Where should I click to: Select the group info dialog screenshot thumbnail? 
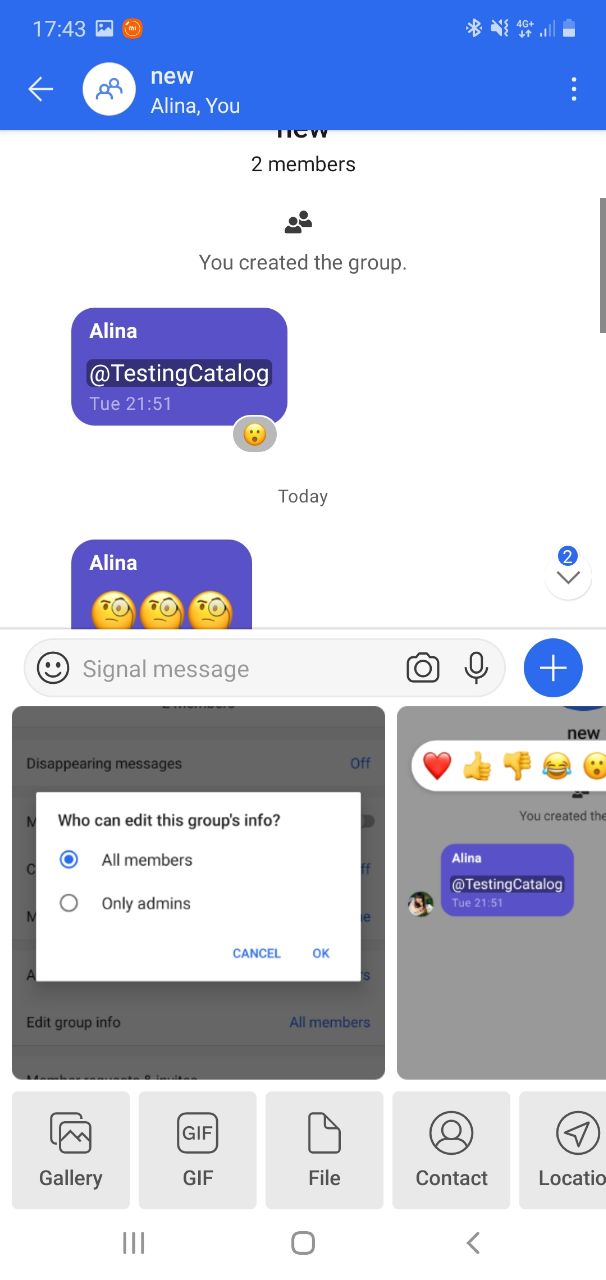pyautogui.click(x=198, y=893)
